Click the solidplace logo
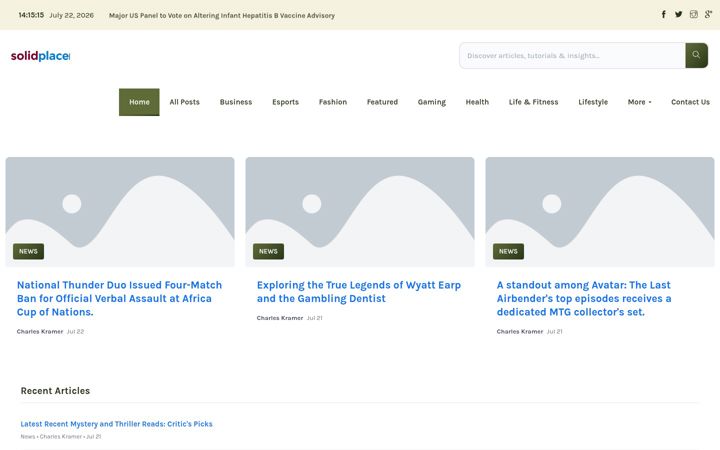The width and height of the screenshot is (720, 450). click(40, 56)
